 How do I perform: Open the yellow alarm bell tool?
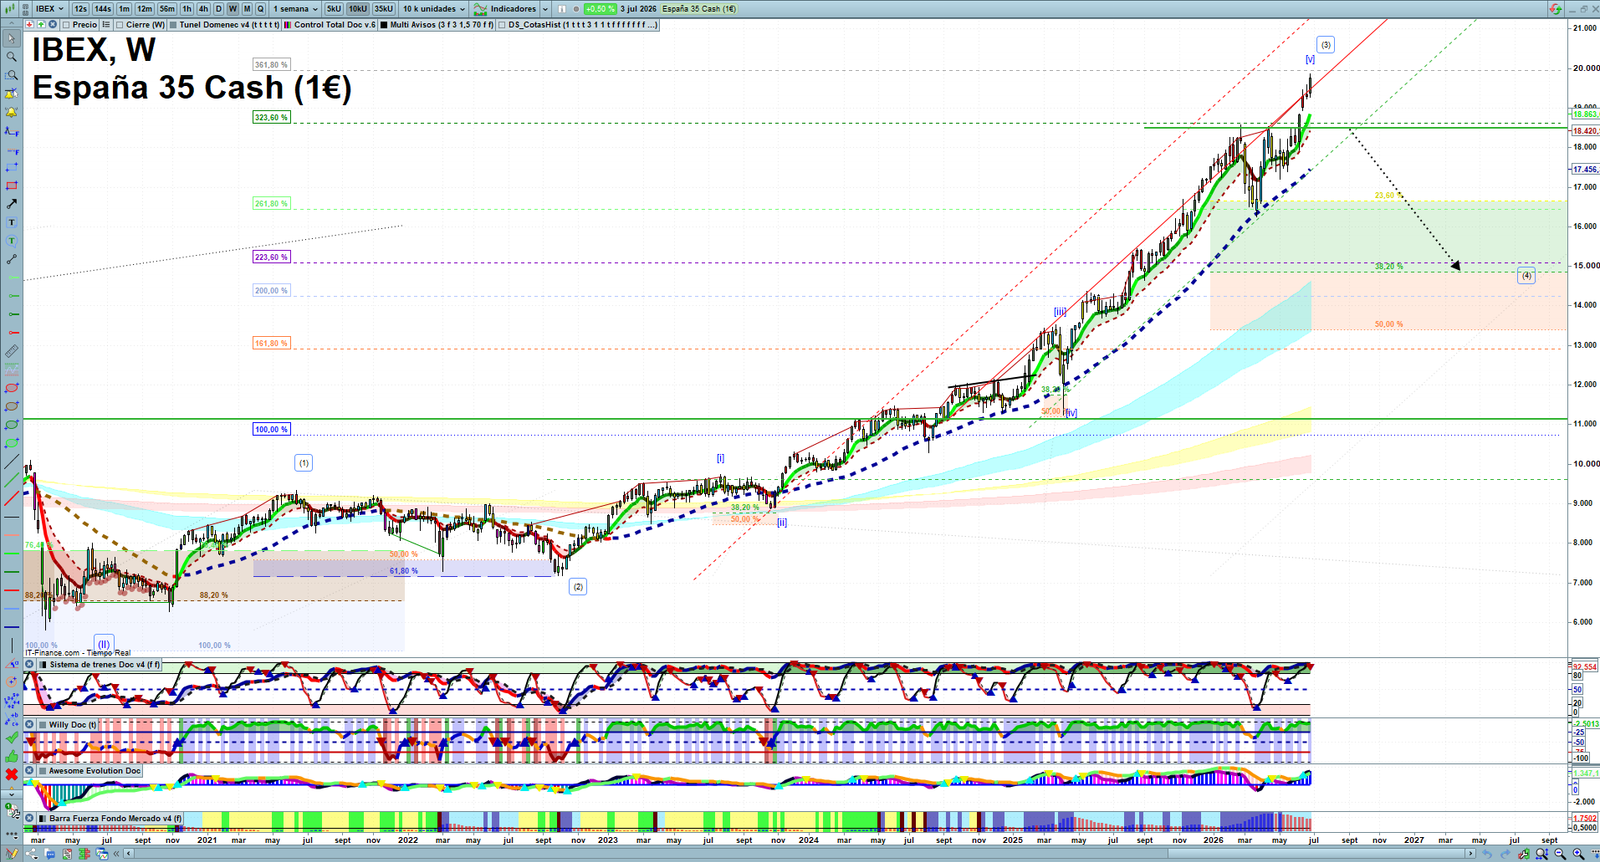pyautogui.click(x=11, y=112)
